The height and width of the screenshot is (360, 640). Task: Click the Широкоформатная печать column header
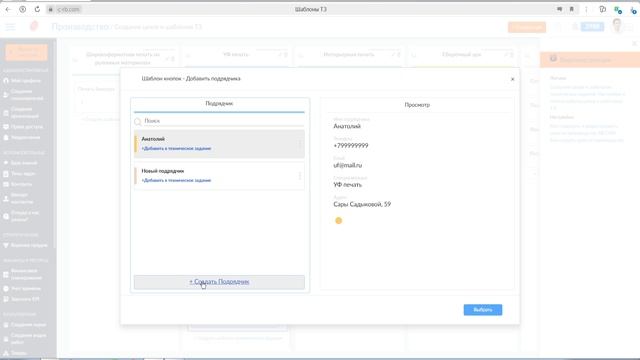tap(122, 58)
